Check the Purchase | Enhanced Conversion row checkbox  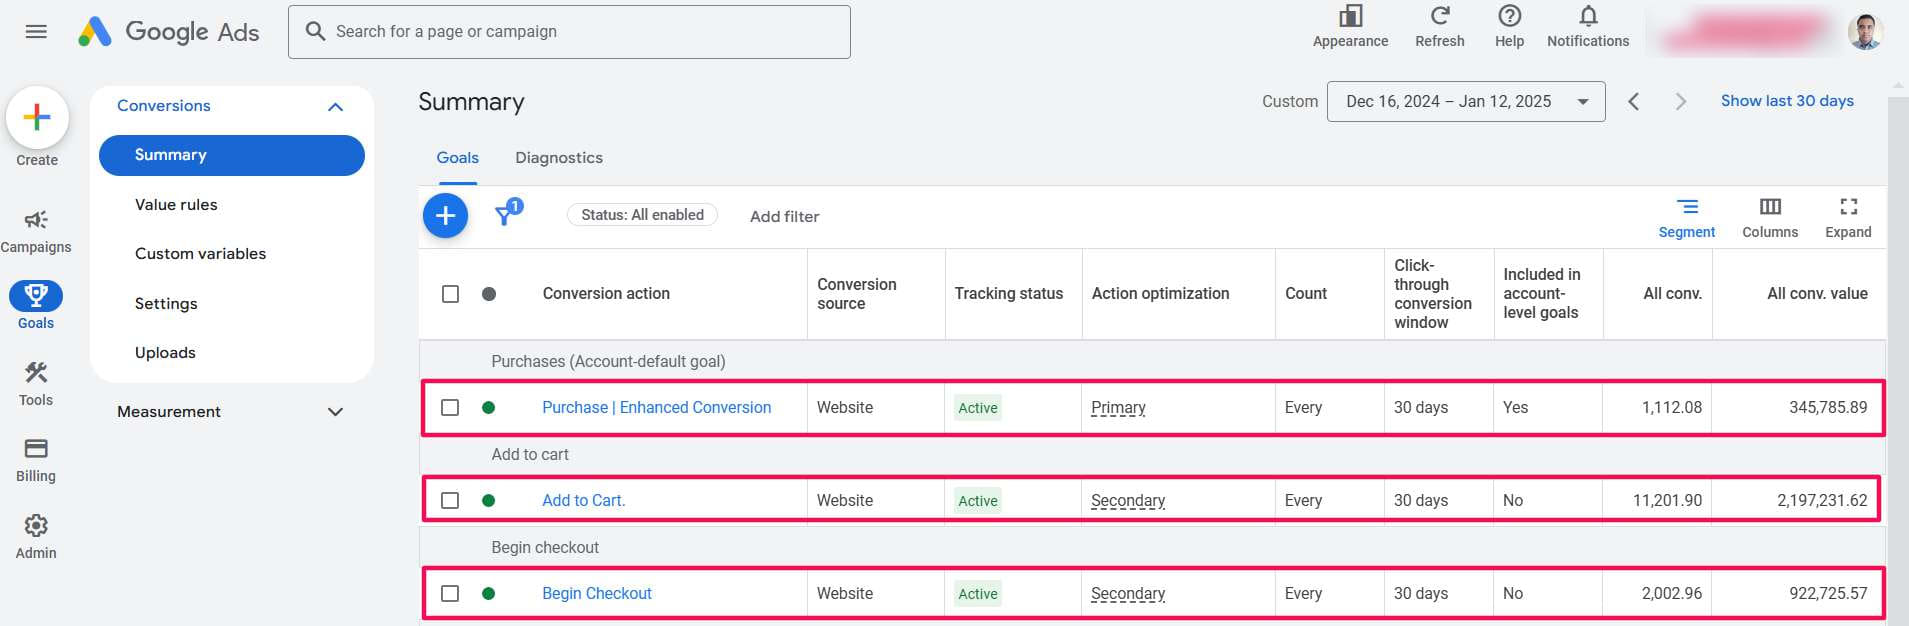pyautogui.click(x=450, y=408)
